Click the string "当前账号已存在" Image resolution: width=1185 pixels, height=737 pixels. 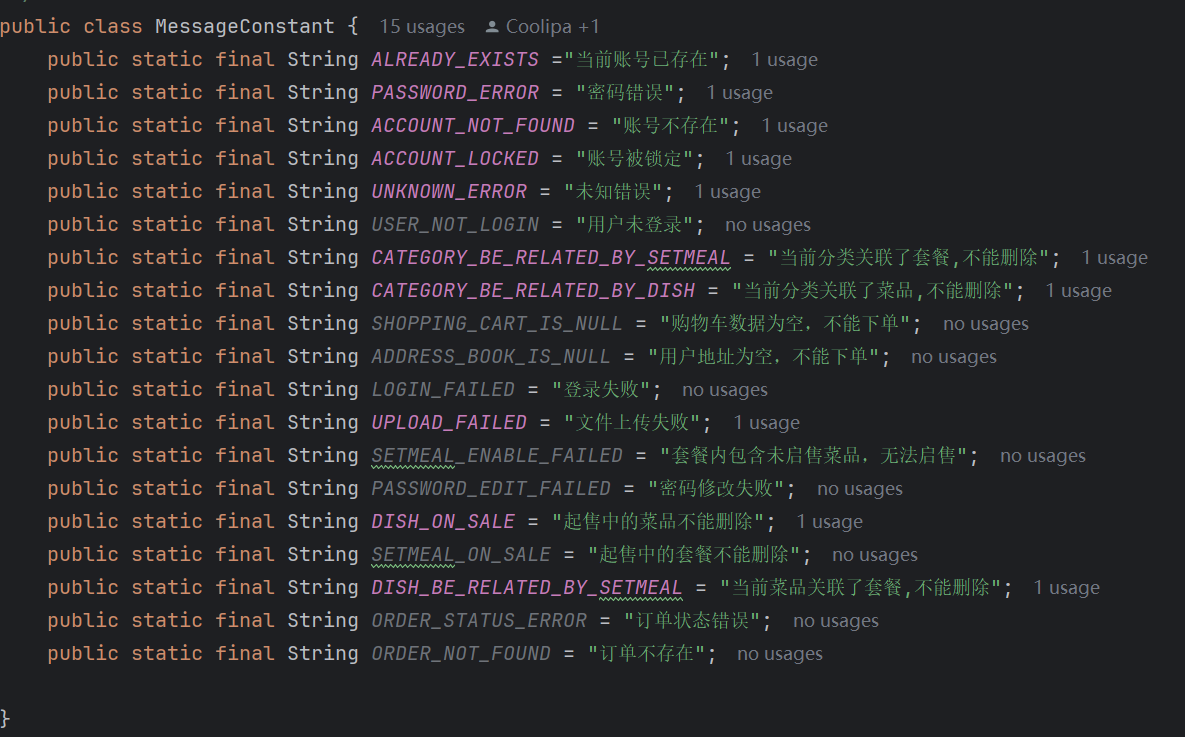642,60
